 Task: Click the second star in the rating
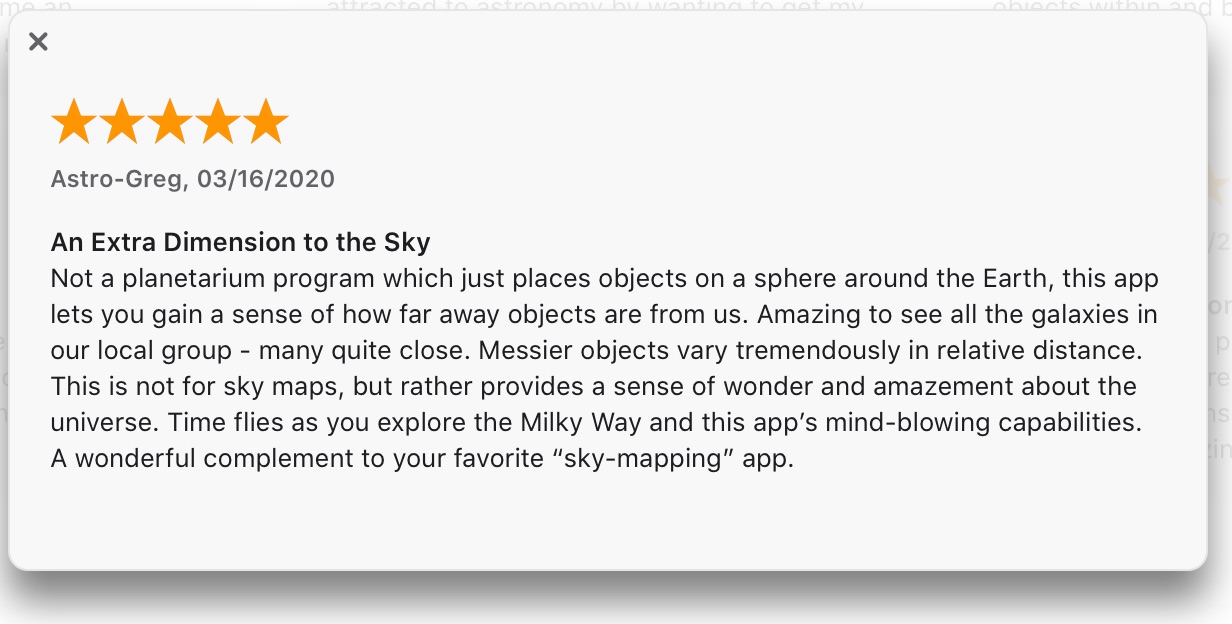coord(122,120)
